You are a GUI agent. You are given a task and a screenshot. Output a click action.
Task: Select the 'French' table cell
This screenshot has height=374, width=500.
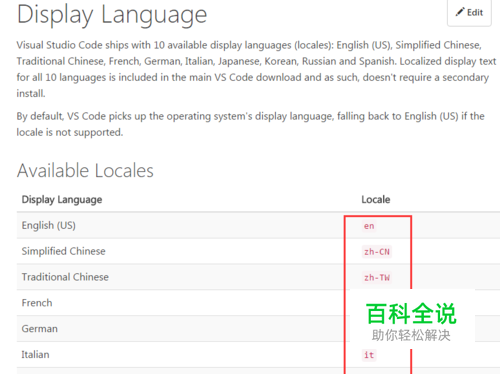coord(37,303)
